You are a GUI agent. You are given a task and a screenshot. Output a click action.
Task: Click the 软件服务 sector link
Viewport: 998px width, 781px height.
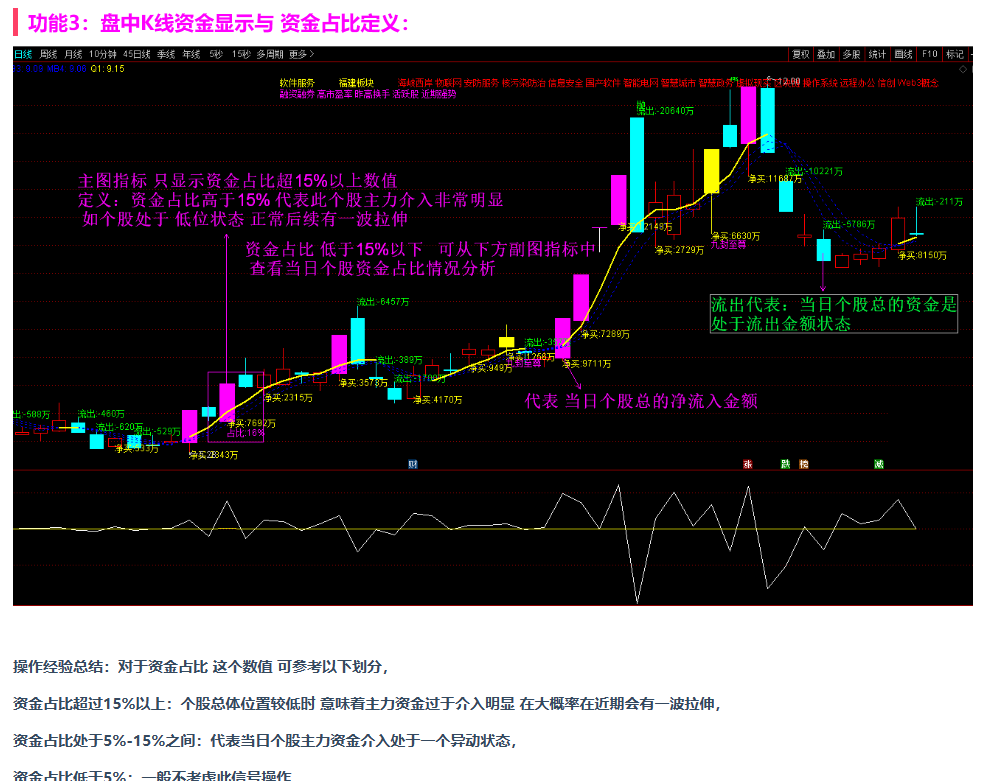[297, 82]
